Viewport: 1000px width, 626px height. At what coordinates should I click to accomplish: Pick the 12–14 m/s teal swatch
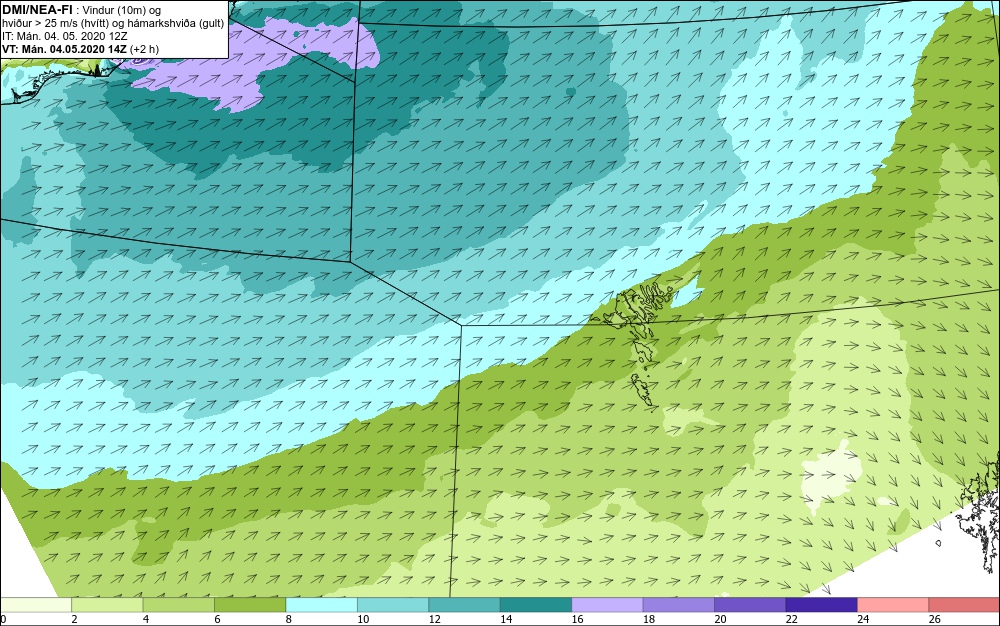(464, 605)
